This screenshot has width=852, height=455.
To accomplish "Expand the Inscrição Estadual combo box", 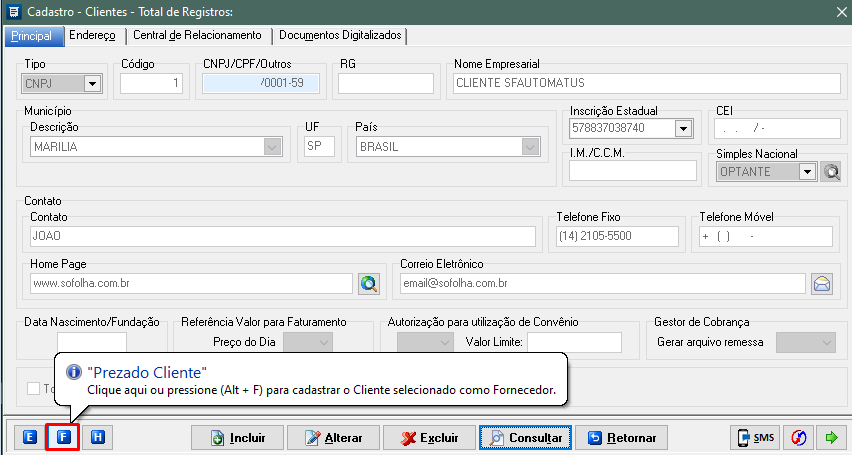I will tap(683, 128).
